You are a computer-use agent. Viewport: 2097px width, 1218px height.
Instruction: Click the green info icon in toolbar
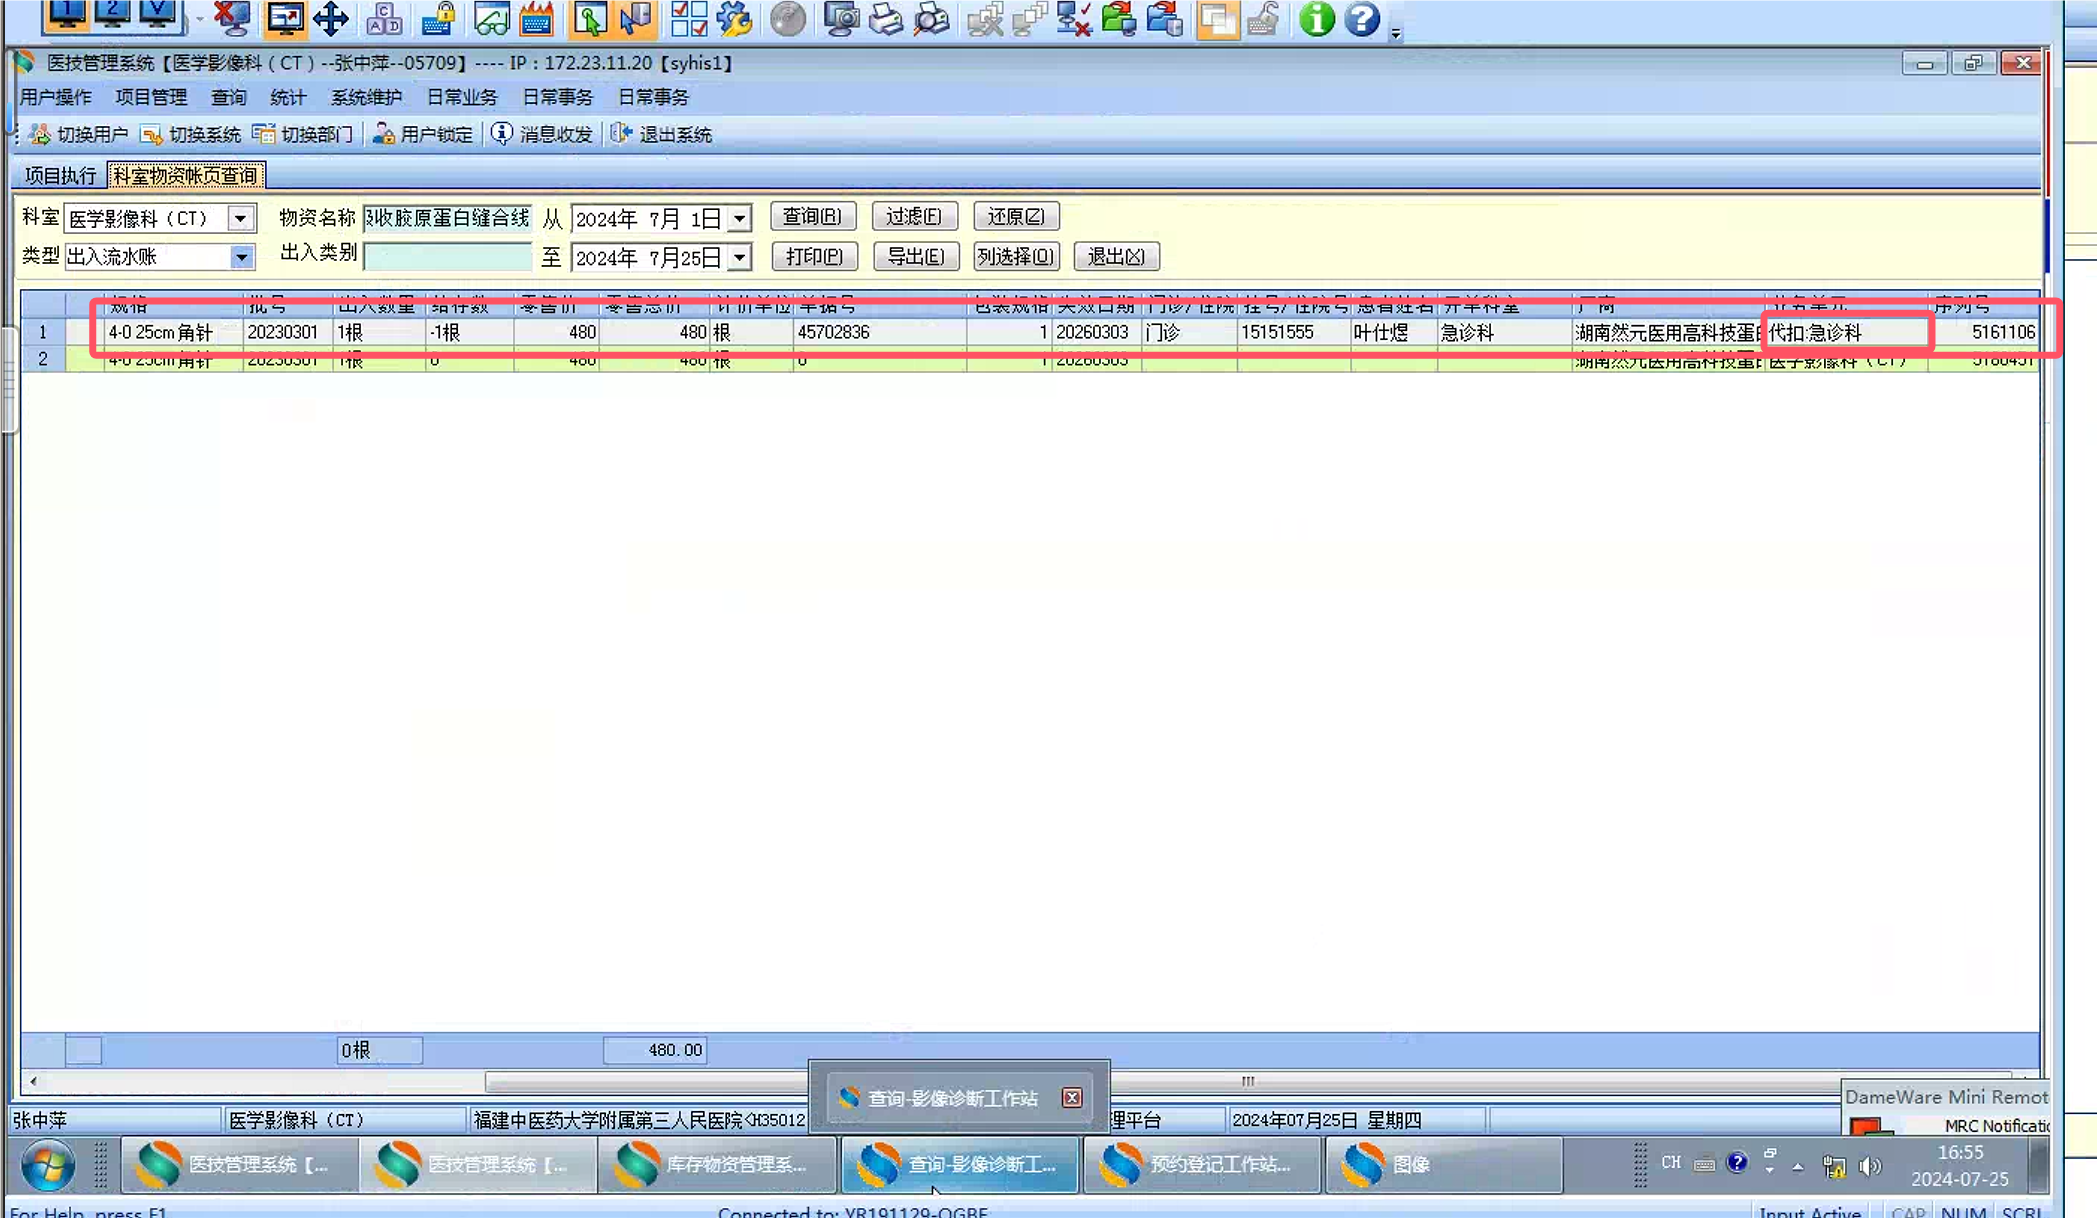click(x=1316, y=18)
